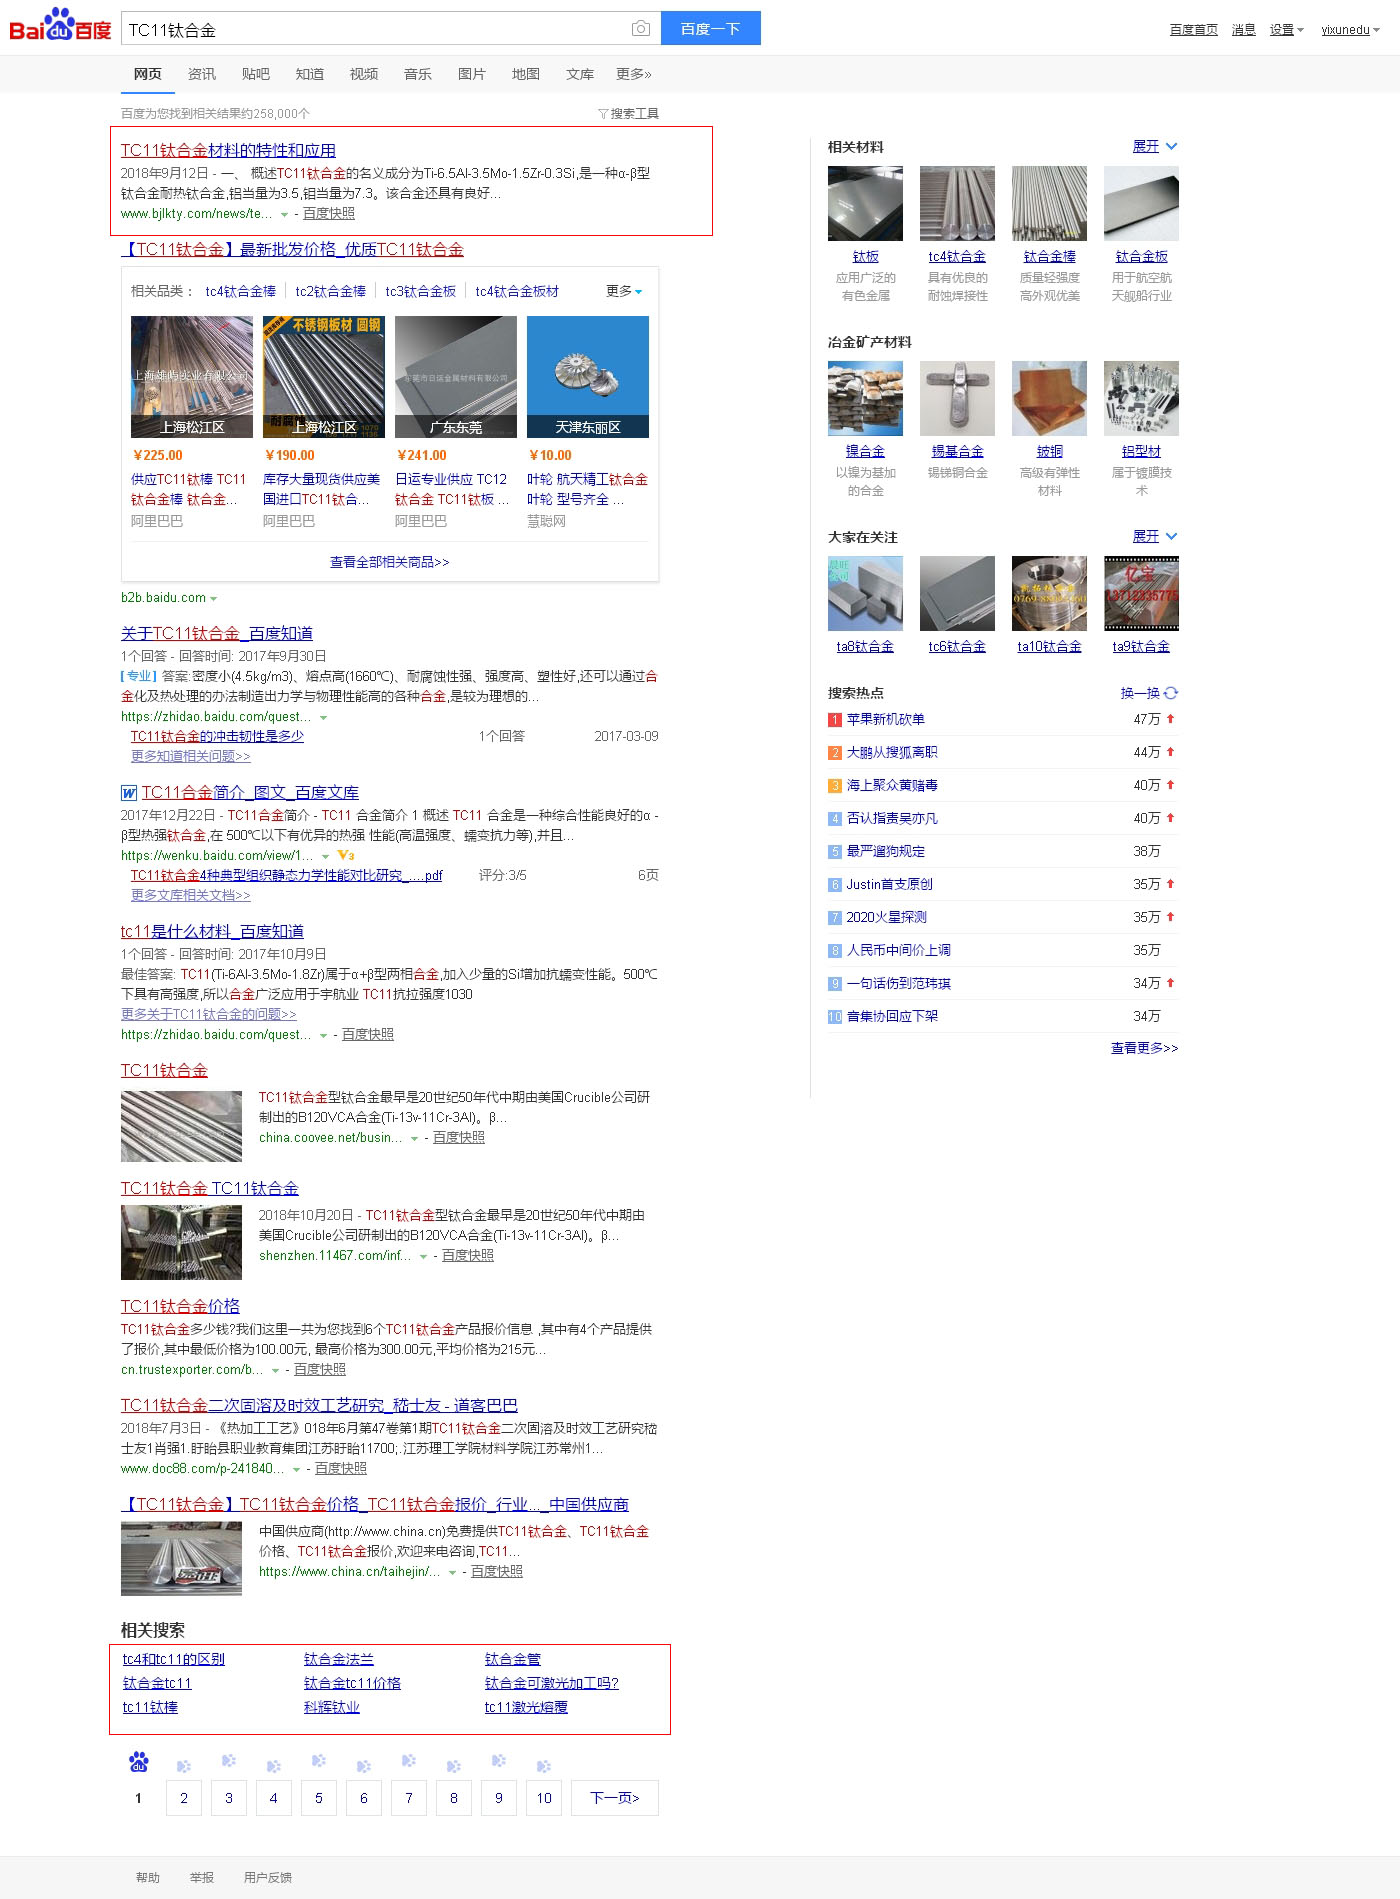The width and height of the screenshot is (1400, 1899).
Task: Open the china.cn result thumbnail image
Action: (x=181, y=1558)
